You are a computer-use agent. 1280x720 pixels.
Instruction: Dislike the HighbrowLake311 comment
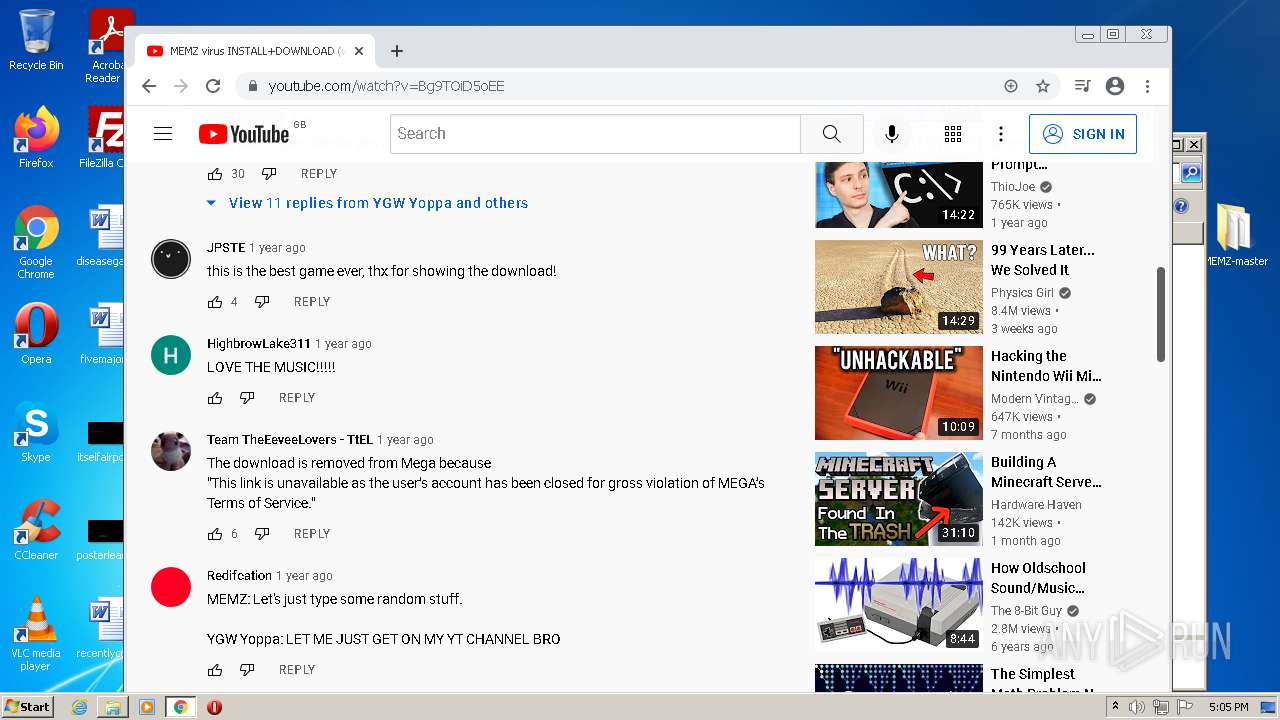[x=247, y=398]
